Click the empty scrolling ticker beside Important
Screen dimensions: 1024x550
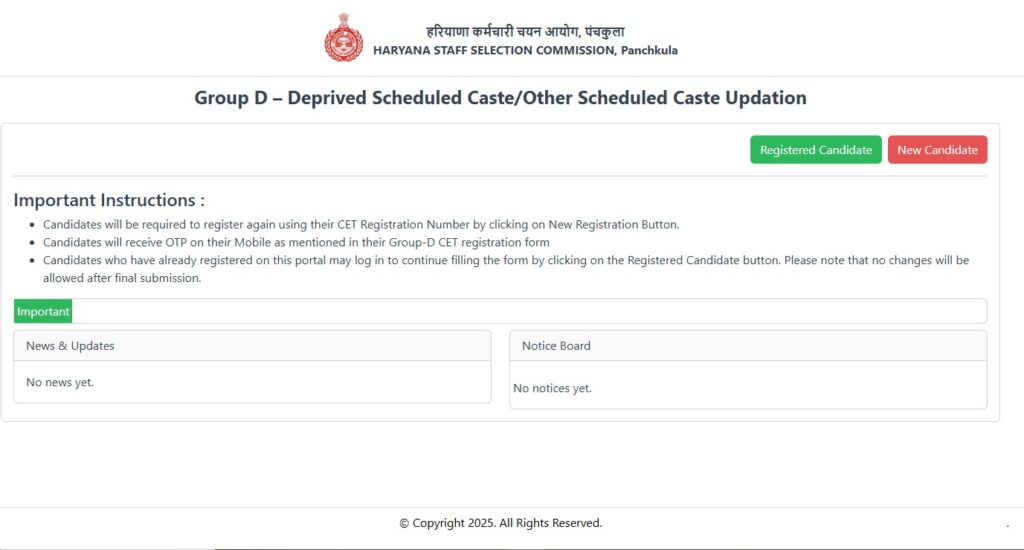528,311
